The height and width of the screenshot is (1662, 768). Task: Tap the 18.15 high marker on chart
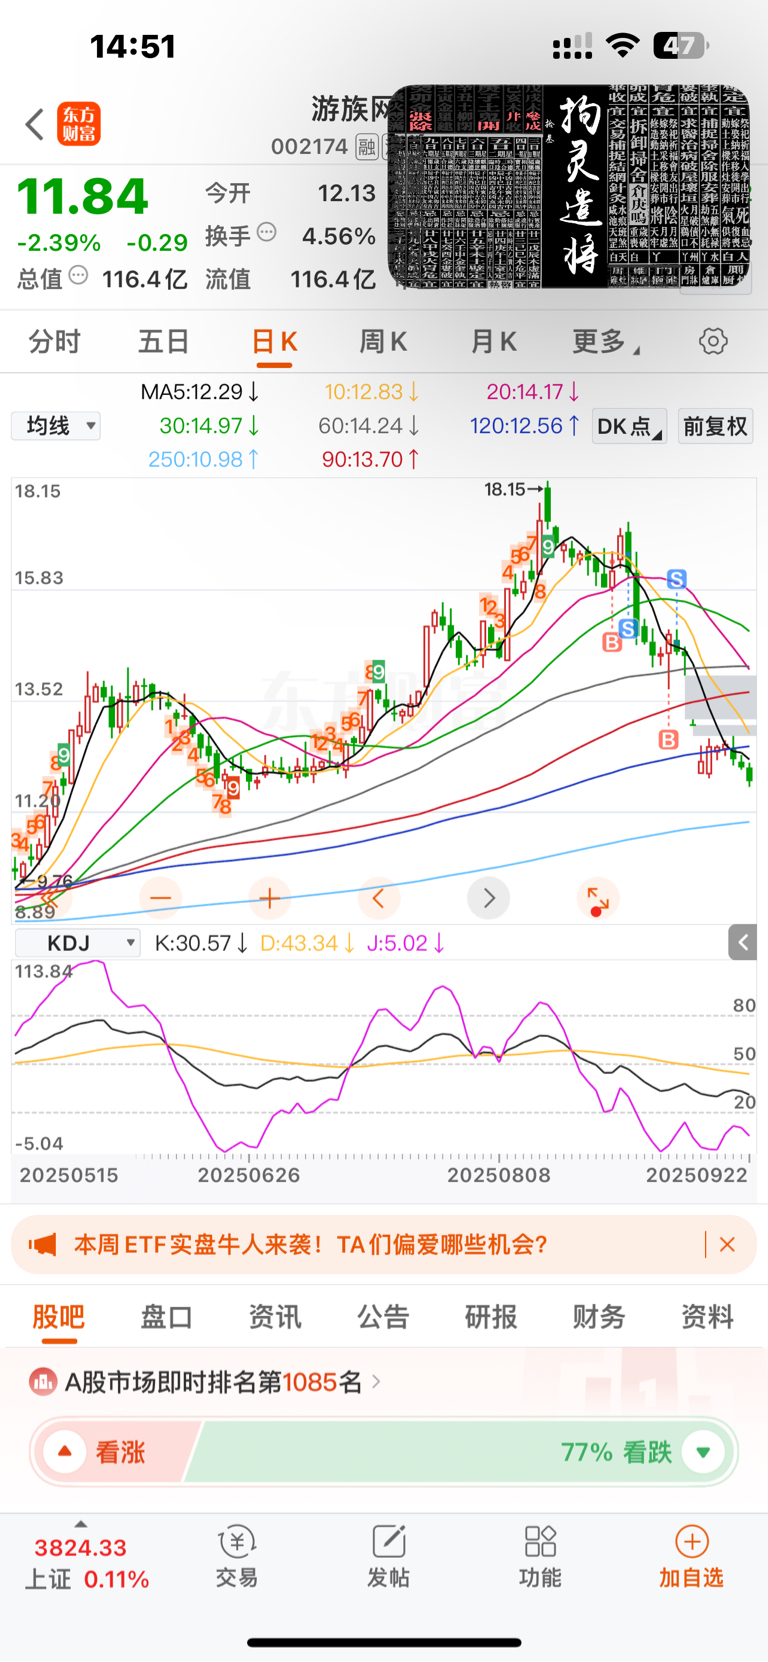514,489
